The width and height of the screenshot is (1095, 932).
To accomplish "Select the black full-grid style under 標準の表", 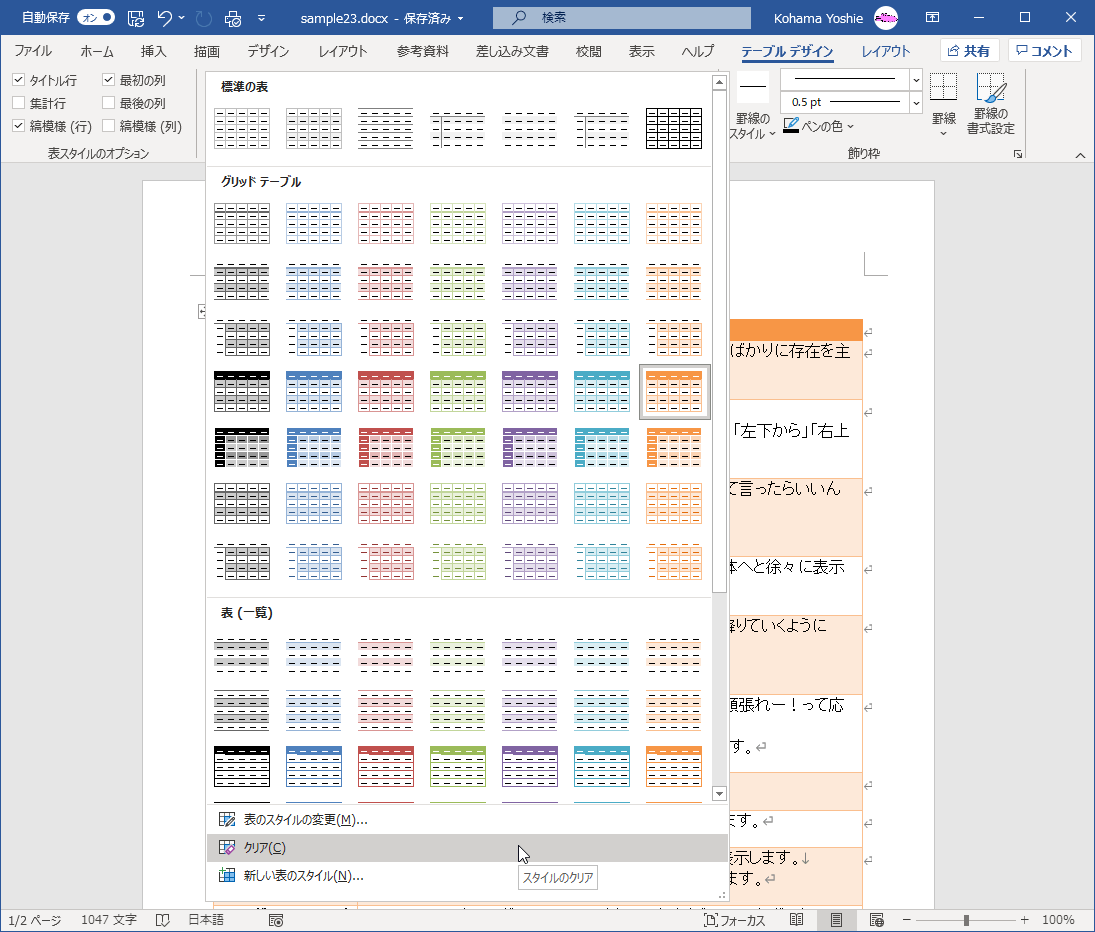I will pyautogui.click(x=674, y=128).
